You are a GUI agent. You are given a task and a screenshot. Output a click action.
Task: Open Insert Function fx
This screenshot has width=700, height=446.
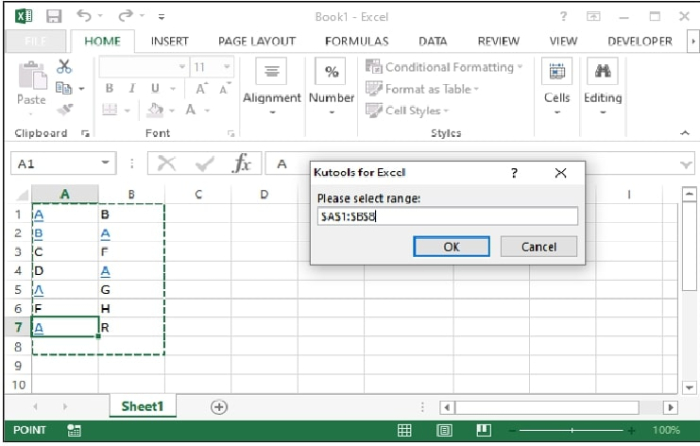242,163
